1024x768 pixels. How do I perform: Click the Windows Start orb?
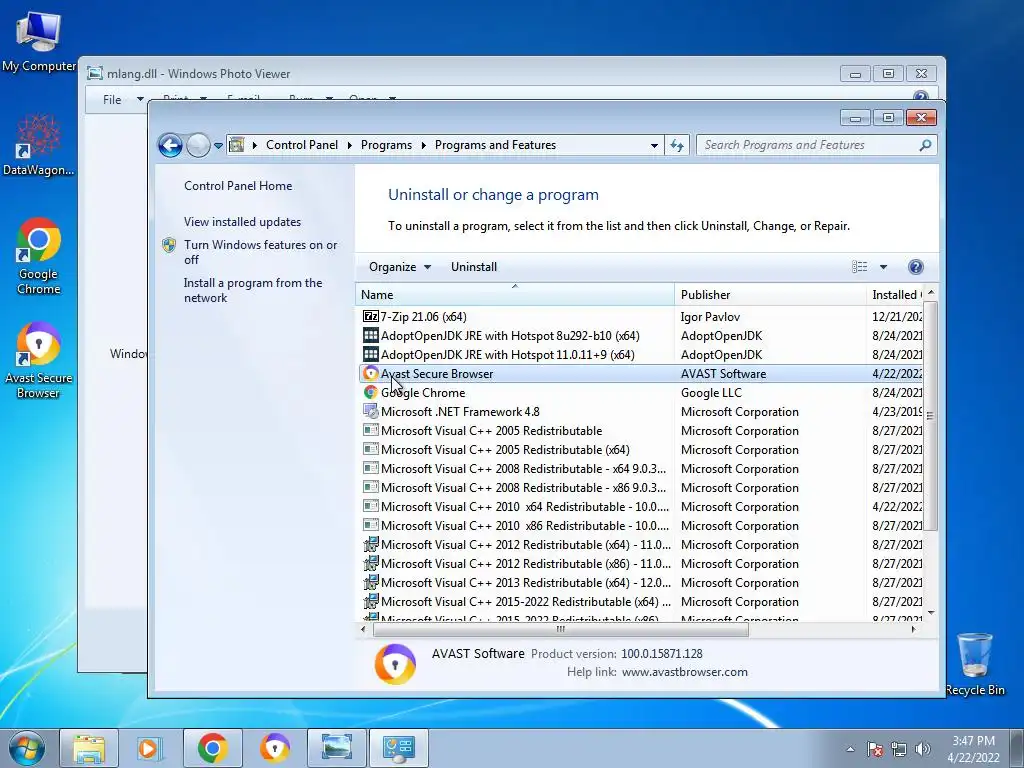click(x=27, y=748)
